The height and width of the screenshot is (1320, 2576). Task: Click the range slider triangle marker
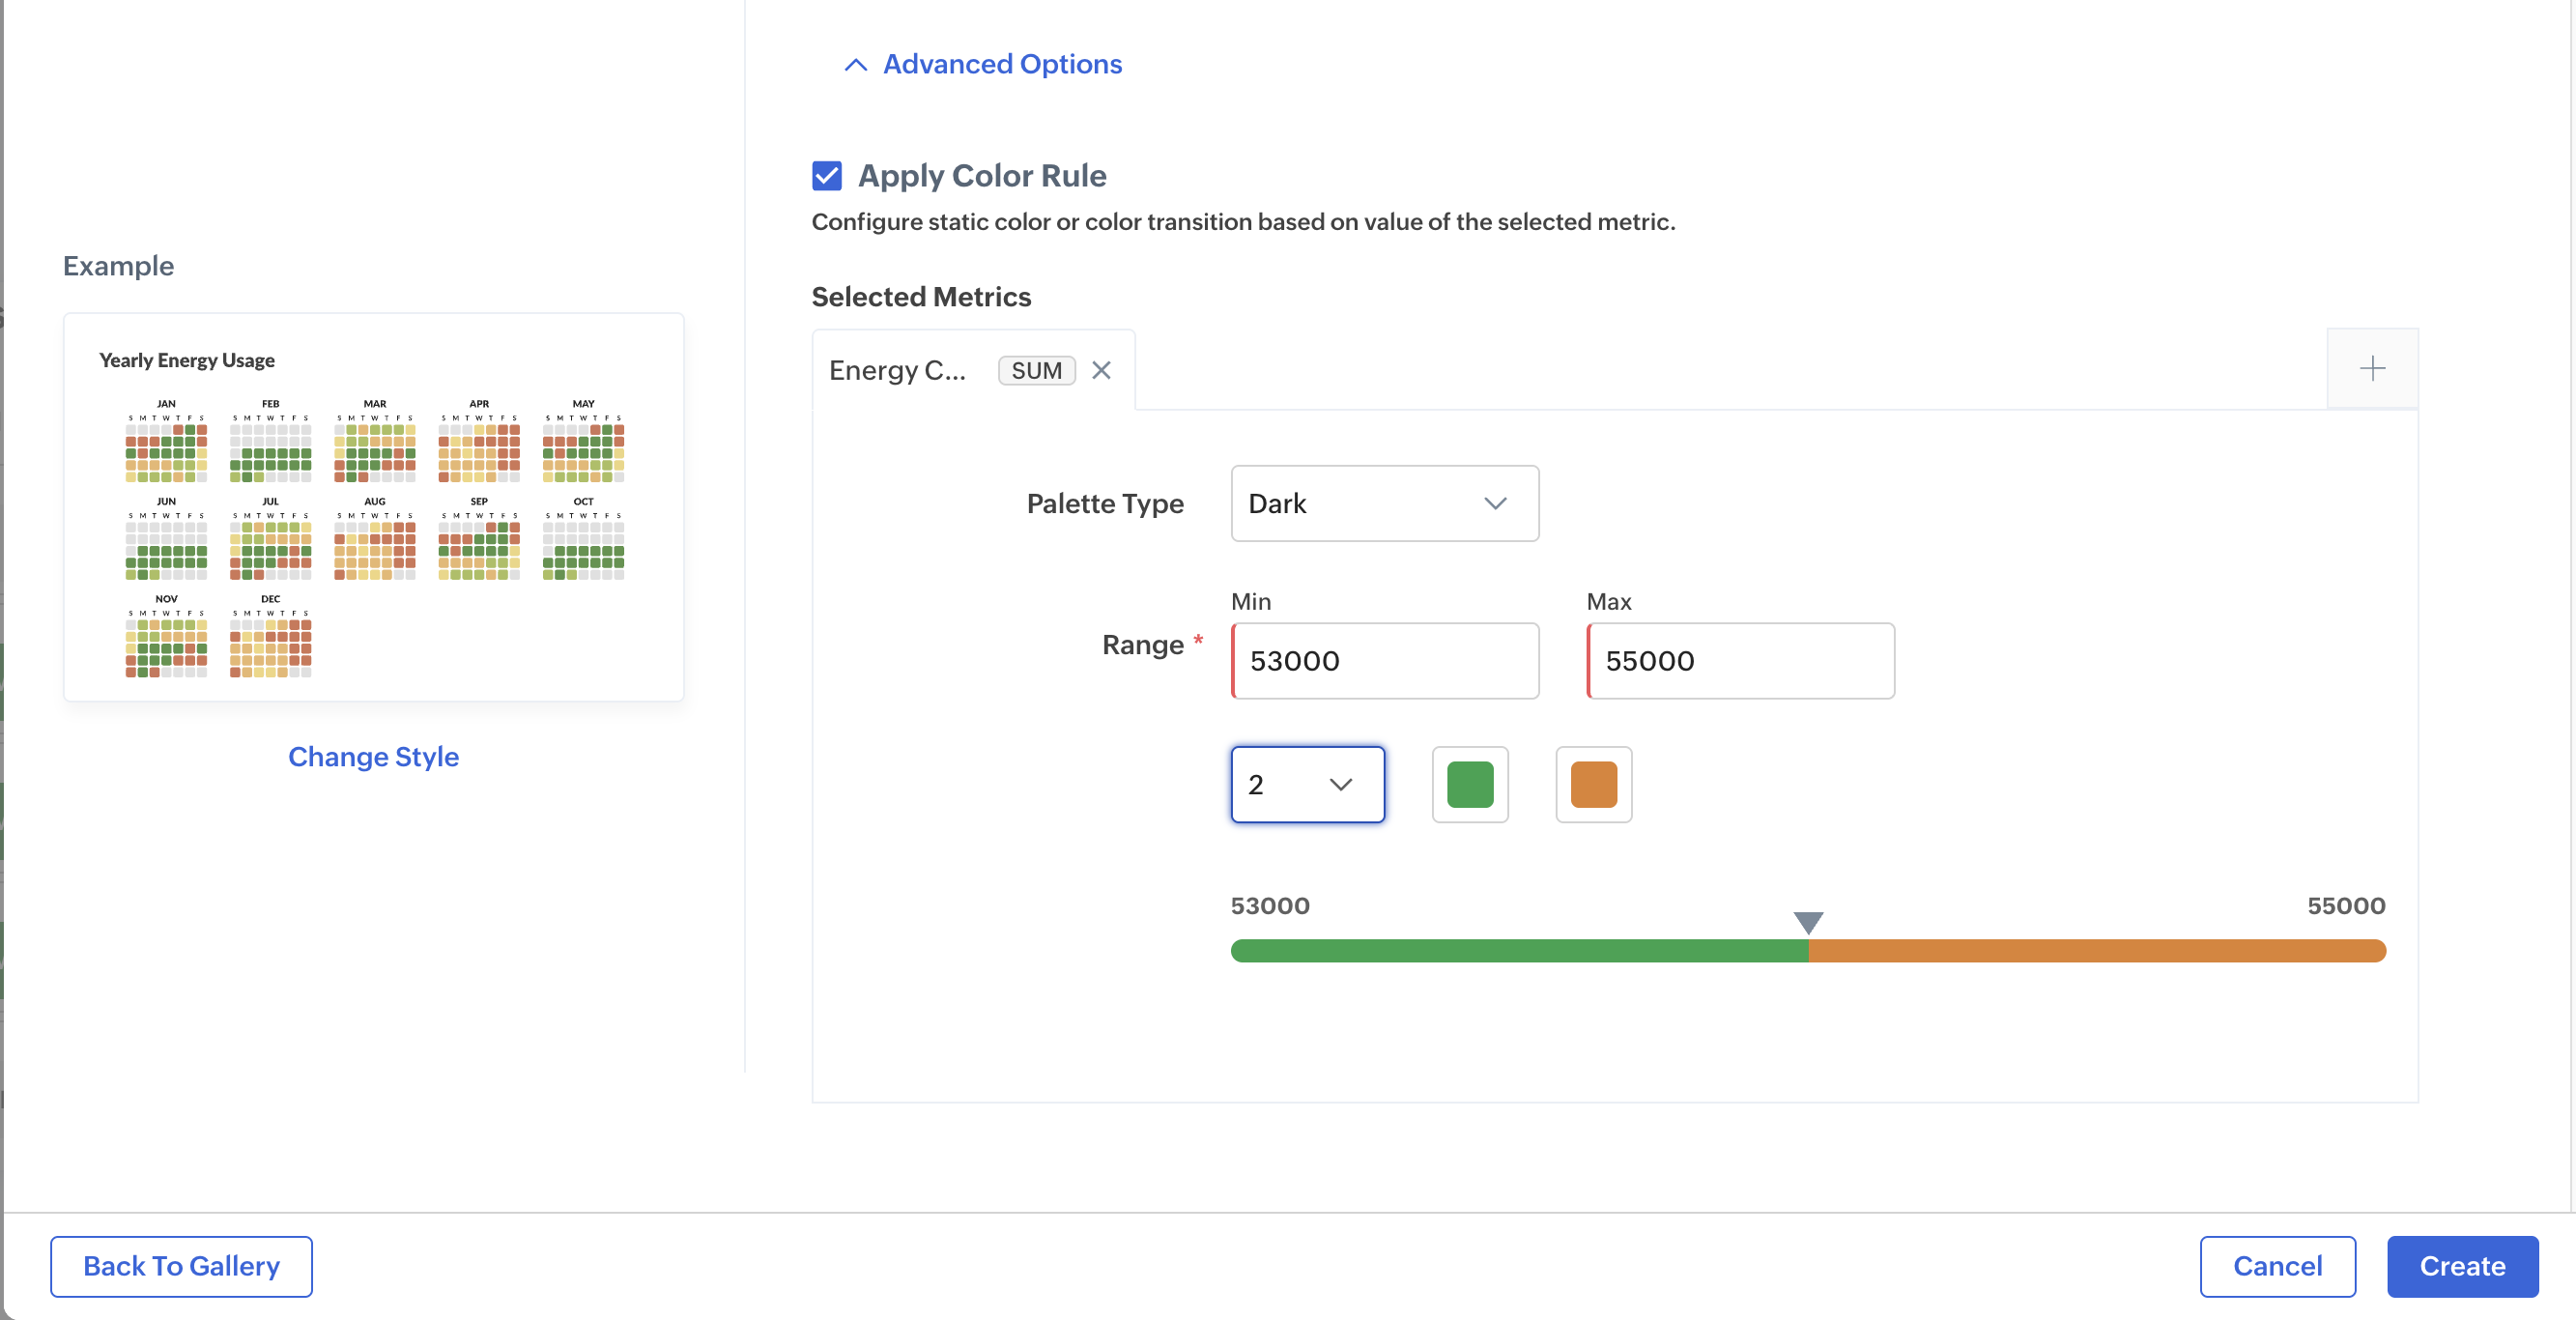(x=1807, y=921)
